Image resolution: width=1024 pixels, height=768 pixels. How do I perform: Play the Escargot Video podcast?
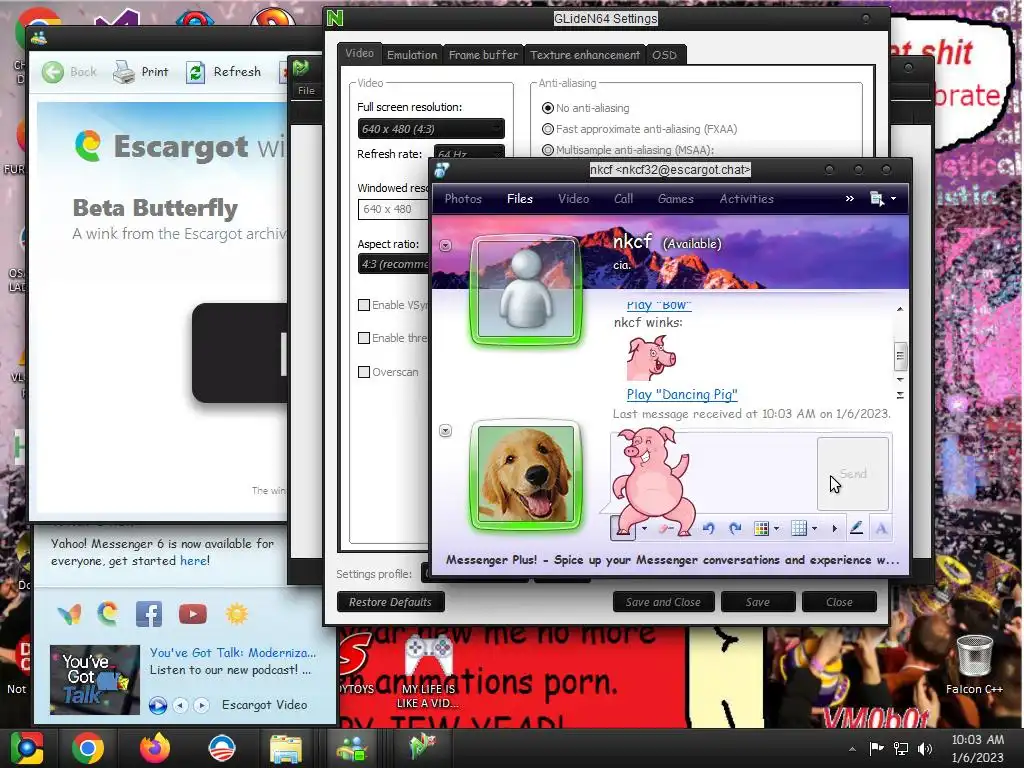157,705
